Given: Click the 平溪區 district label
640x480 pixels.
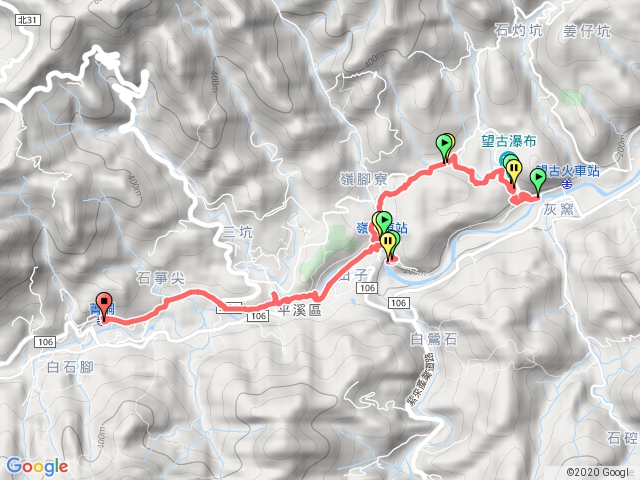Looking at the screenshot, I should [300, 310].
